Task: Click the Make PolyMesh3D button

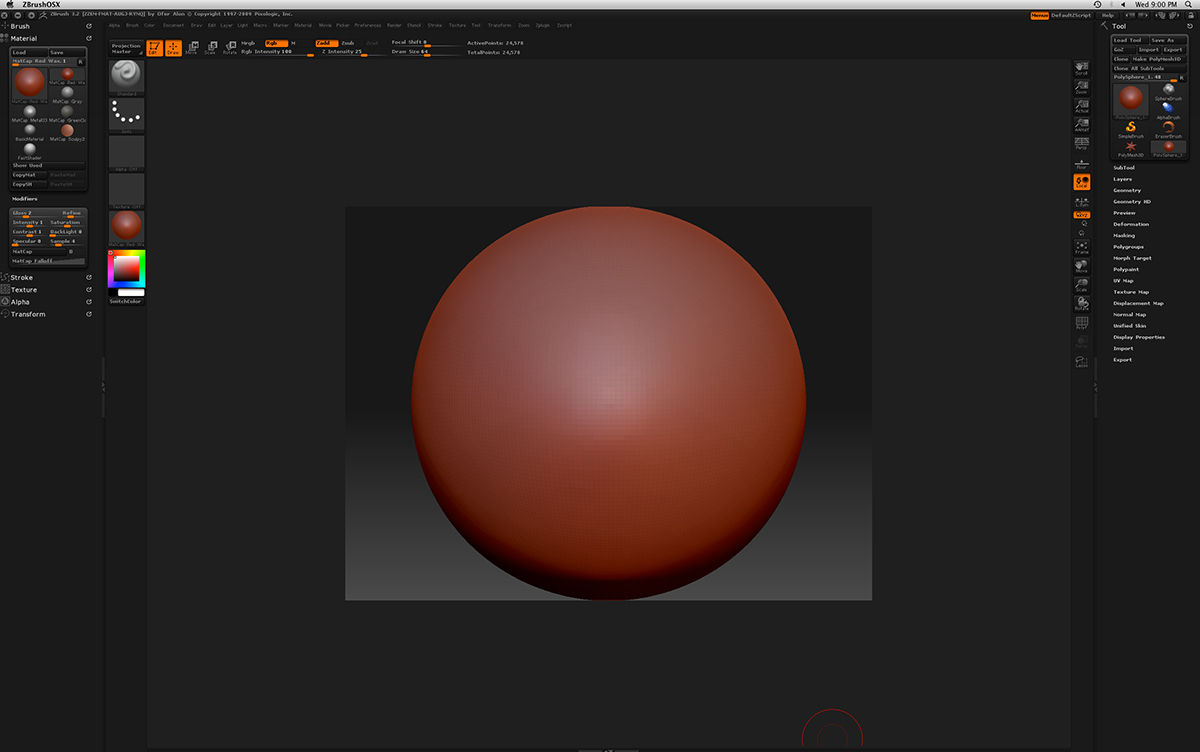Action: pos(1157,59)
